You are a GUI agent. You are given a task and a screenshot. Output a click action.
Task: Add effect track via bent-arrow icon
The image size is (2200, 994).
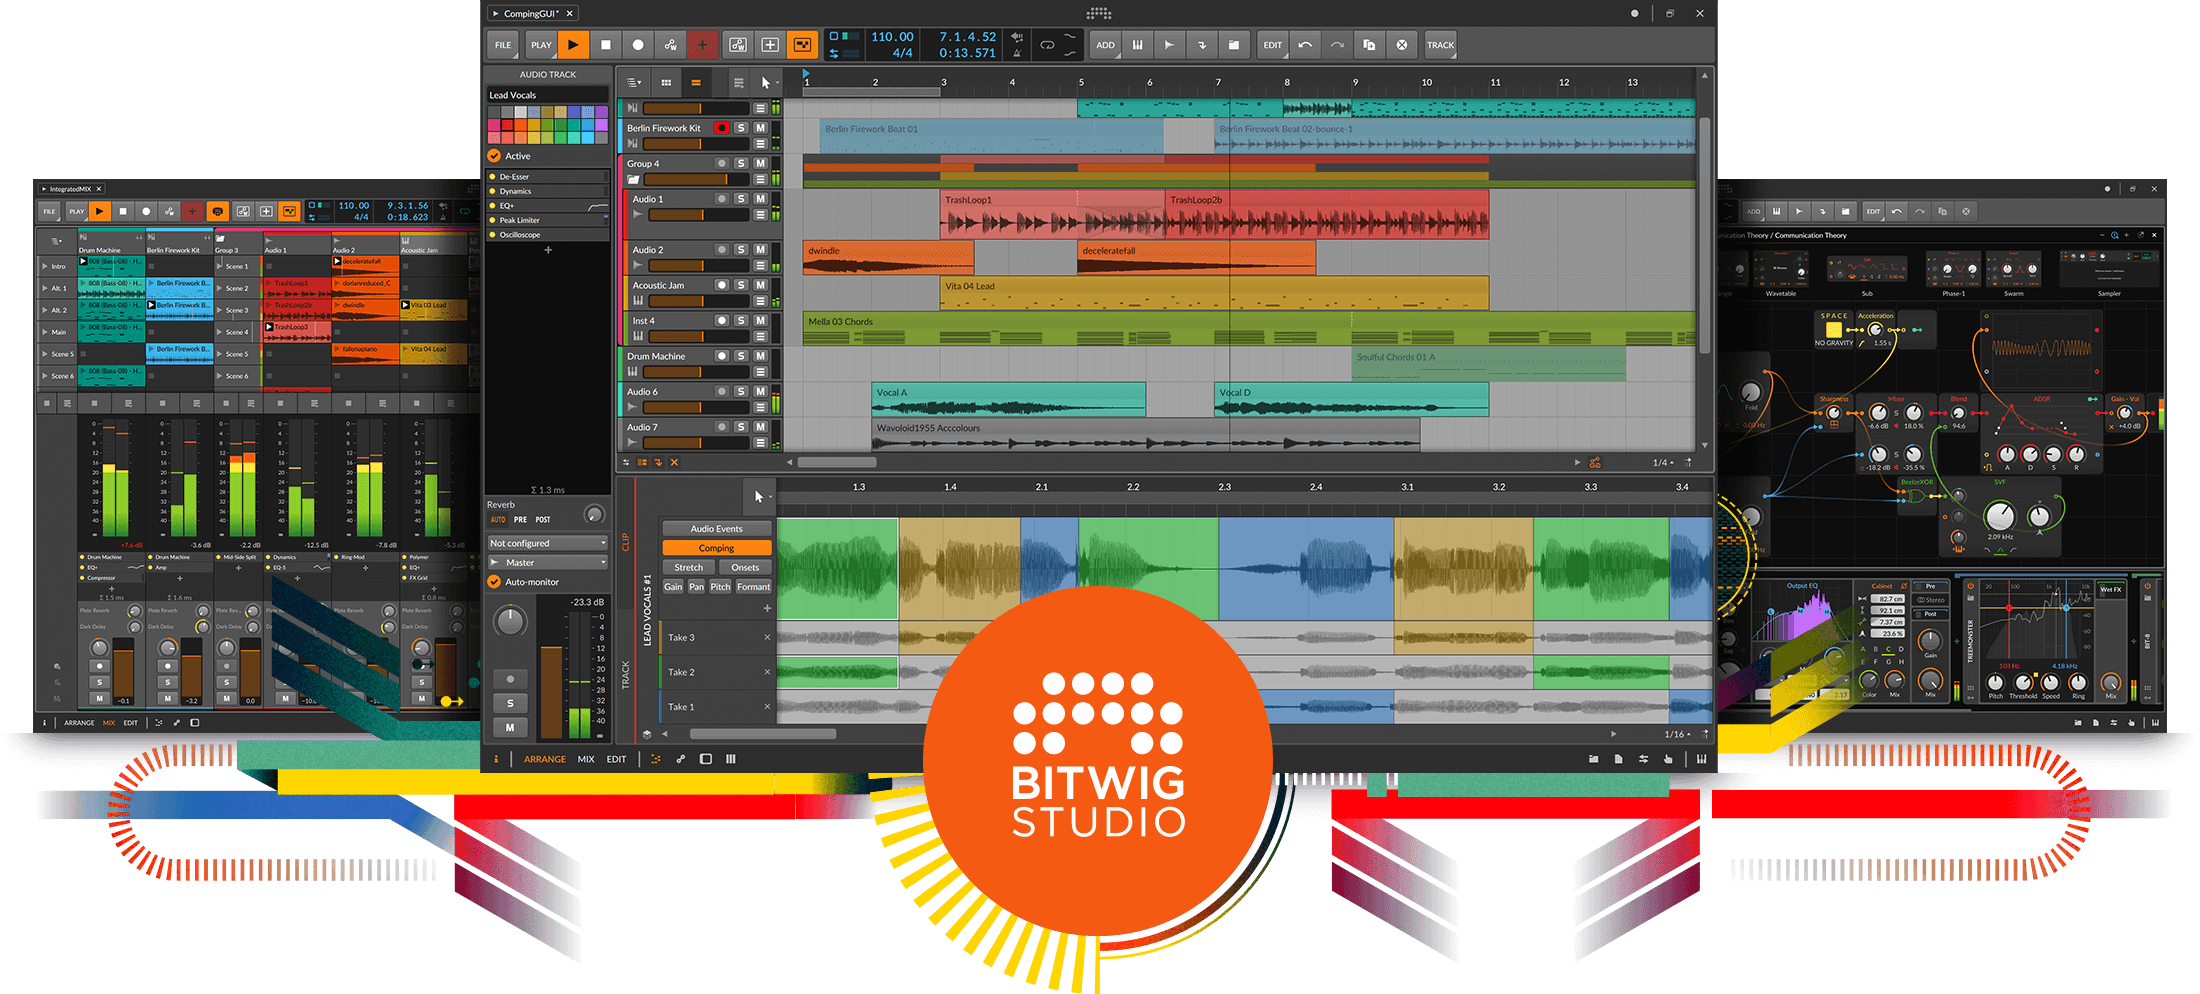point(1201,45)
